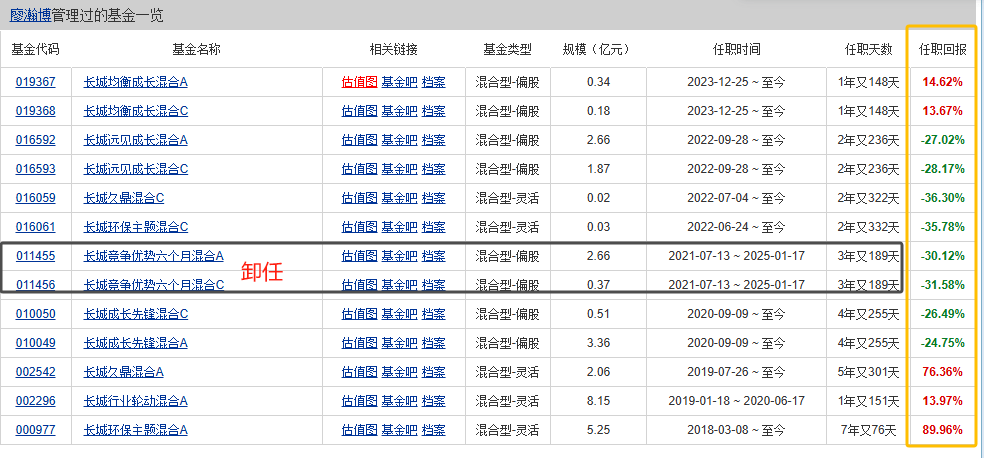984x458 pixels.
Task: Select scale value 3.36
Action: tap(599, 343)
